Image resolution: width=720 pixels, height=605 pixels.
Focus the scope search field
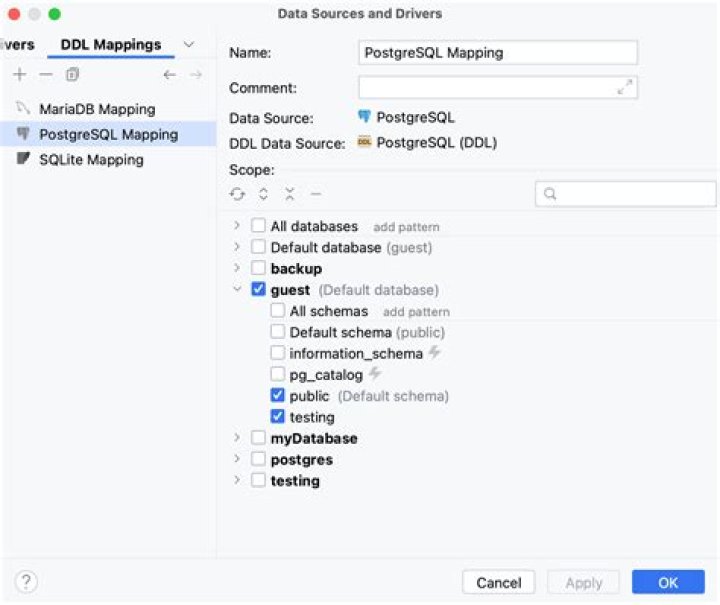tap(625, 194)
